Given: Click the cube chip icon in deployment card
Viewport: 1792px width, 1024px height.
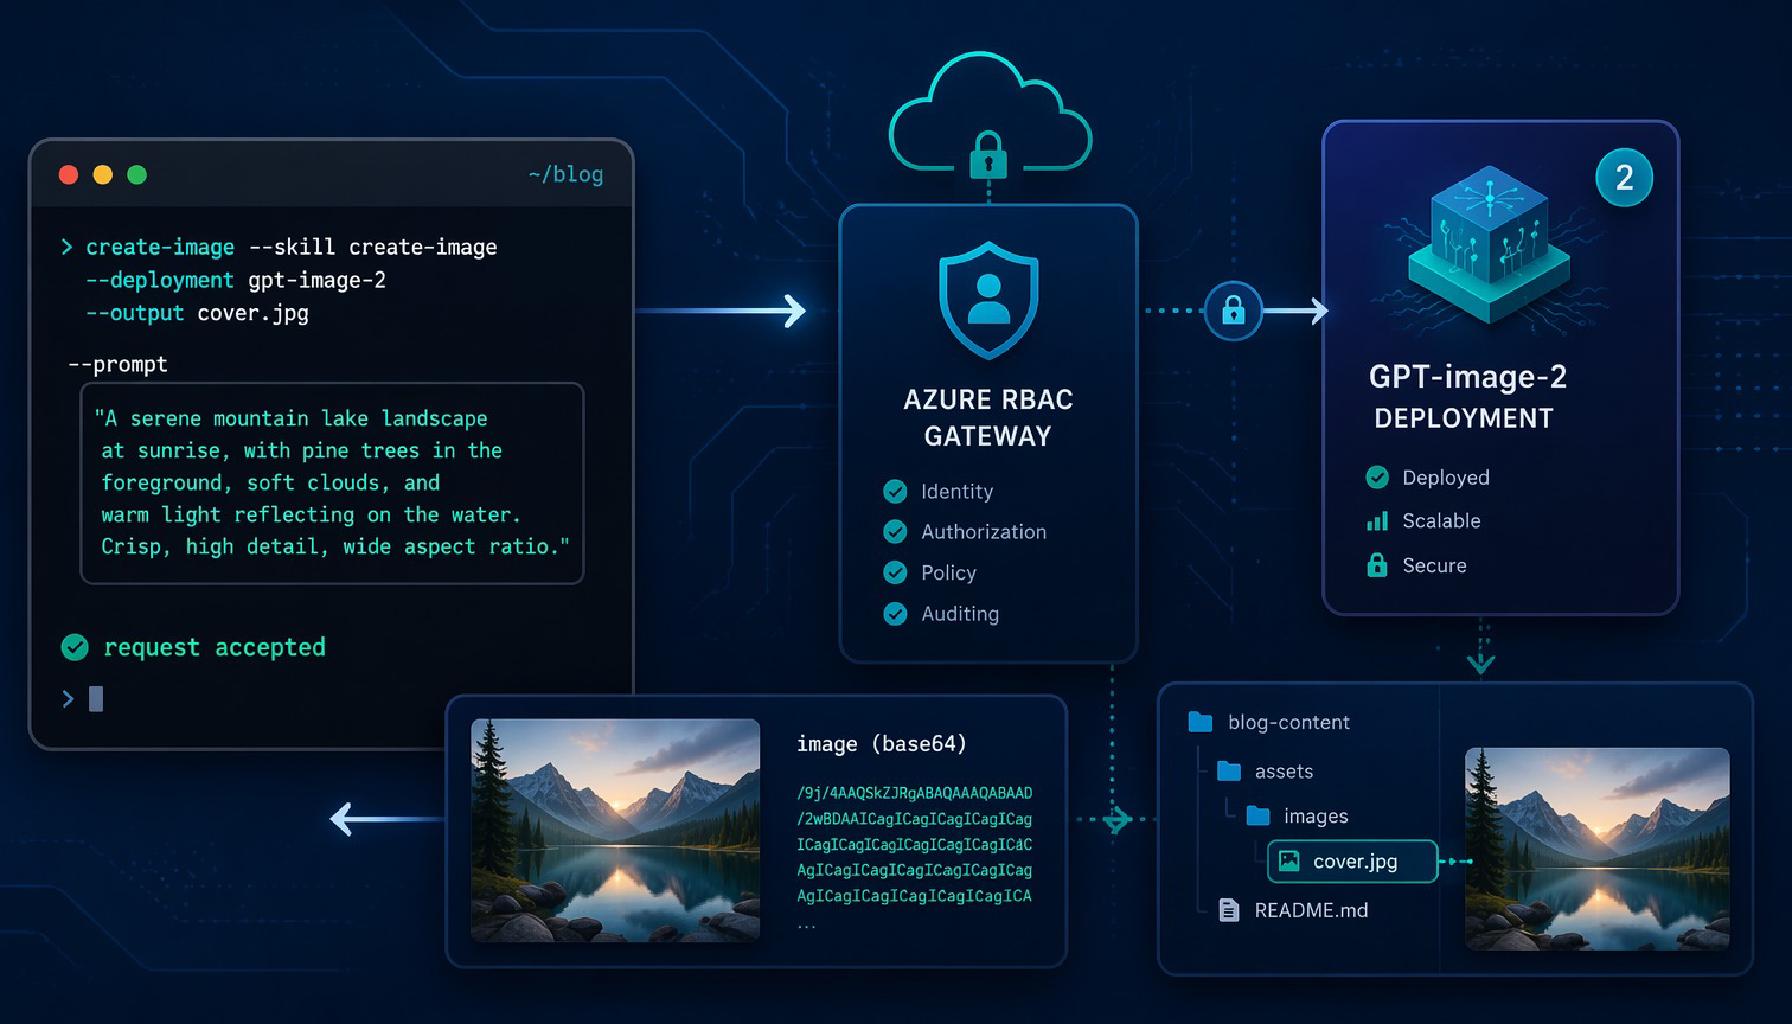Looking at the screenshot, I should (x=1489, y=244).
